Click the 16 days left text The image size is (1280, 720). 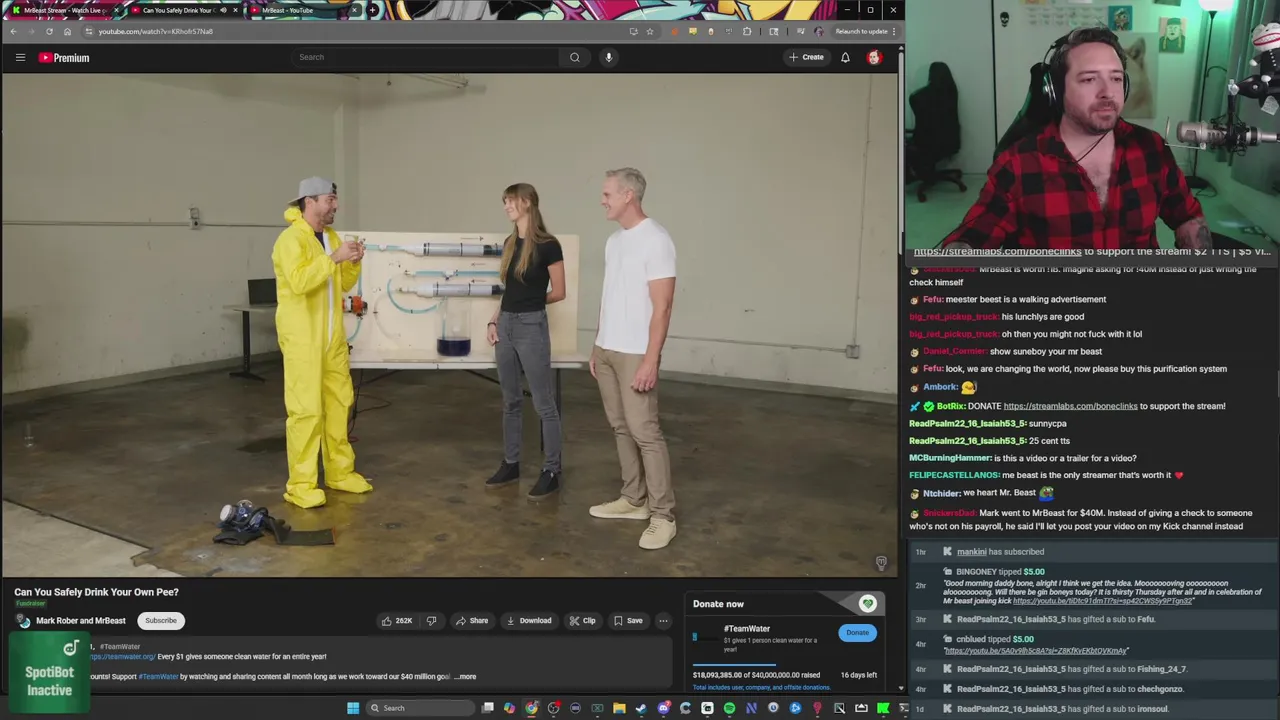pyautogui.click(x=858, y=675)
